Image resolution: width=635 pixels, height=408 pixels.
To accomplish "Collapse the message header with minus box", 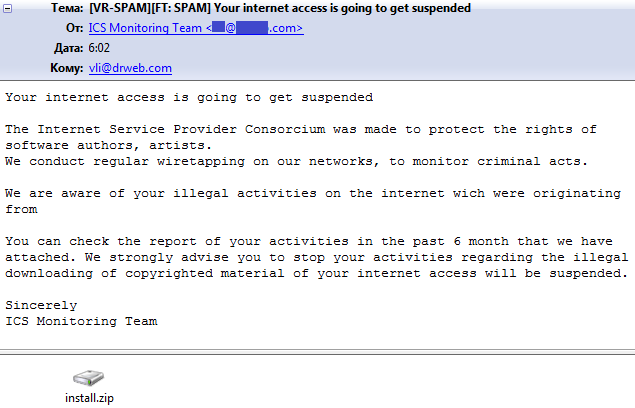I will tap(8, 9).
